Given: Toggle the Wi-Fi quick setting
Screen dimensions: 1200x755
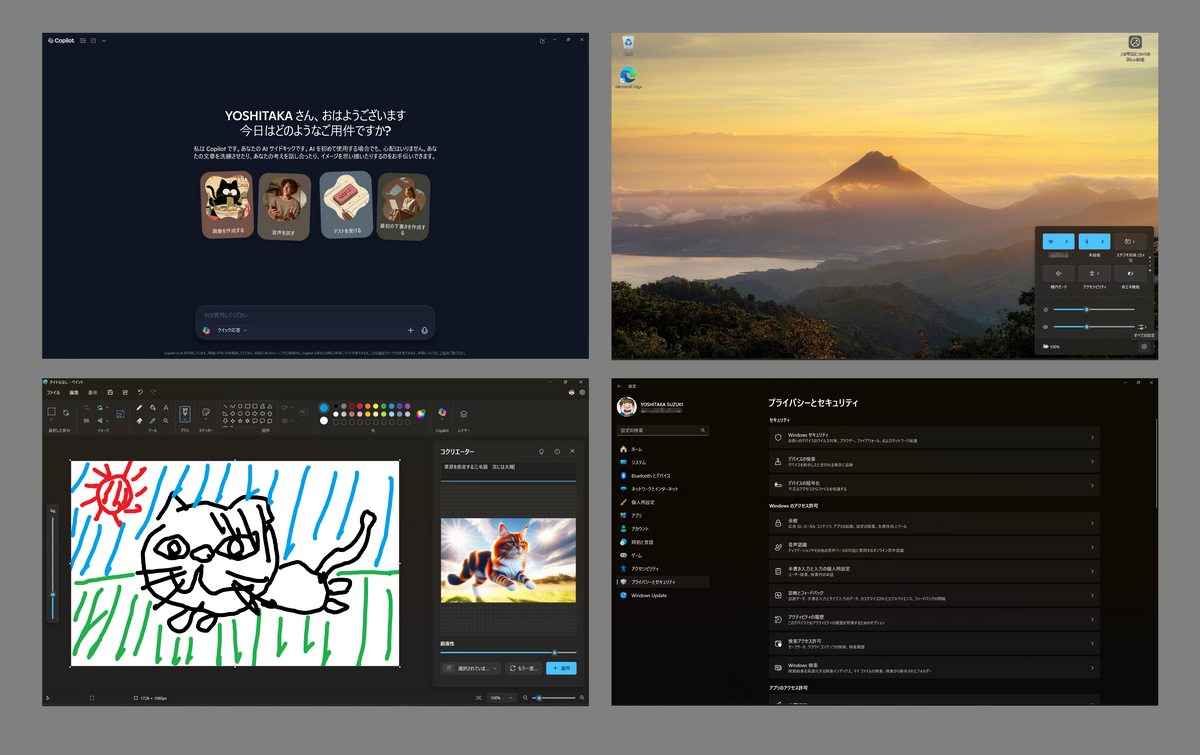Looking at the screenshot, I should [x=1051, y=242].
